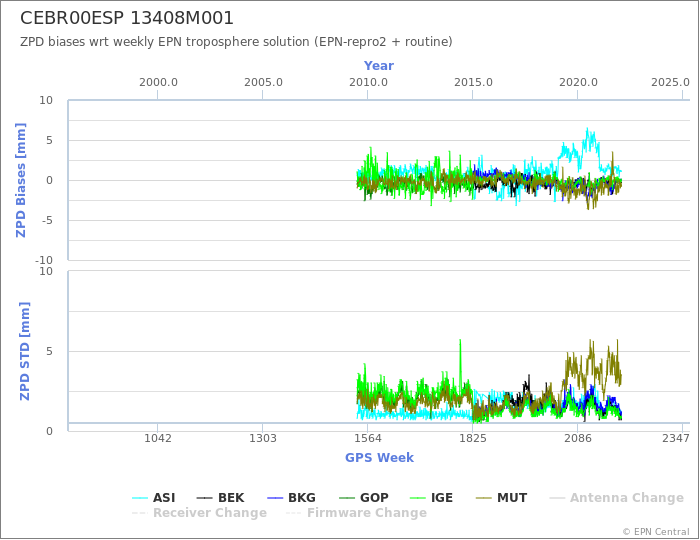Click the blue BKG line marker

click(x=275, y=498)
